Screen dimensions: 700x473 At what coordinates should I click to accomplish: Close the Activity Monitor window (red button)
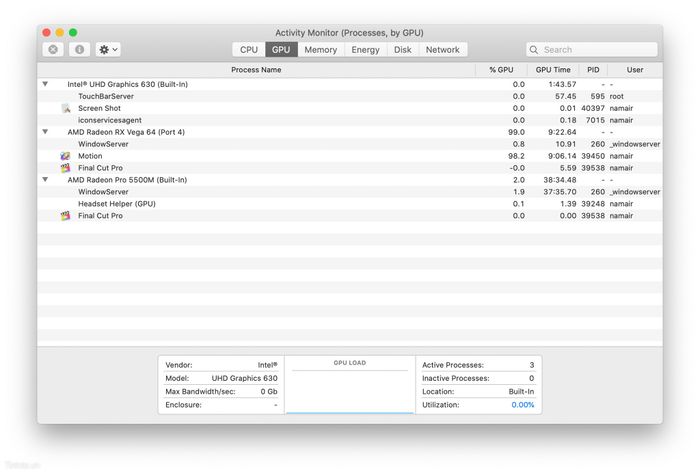point(46,33)
